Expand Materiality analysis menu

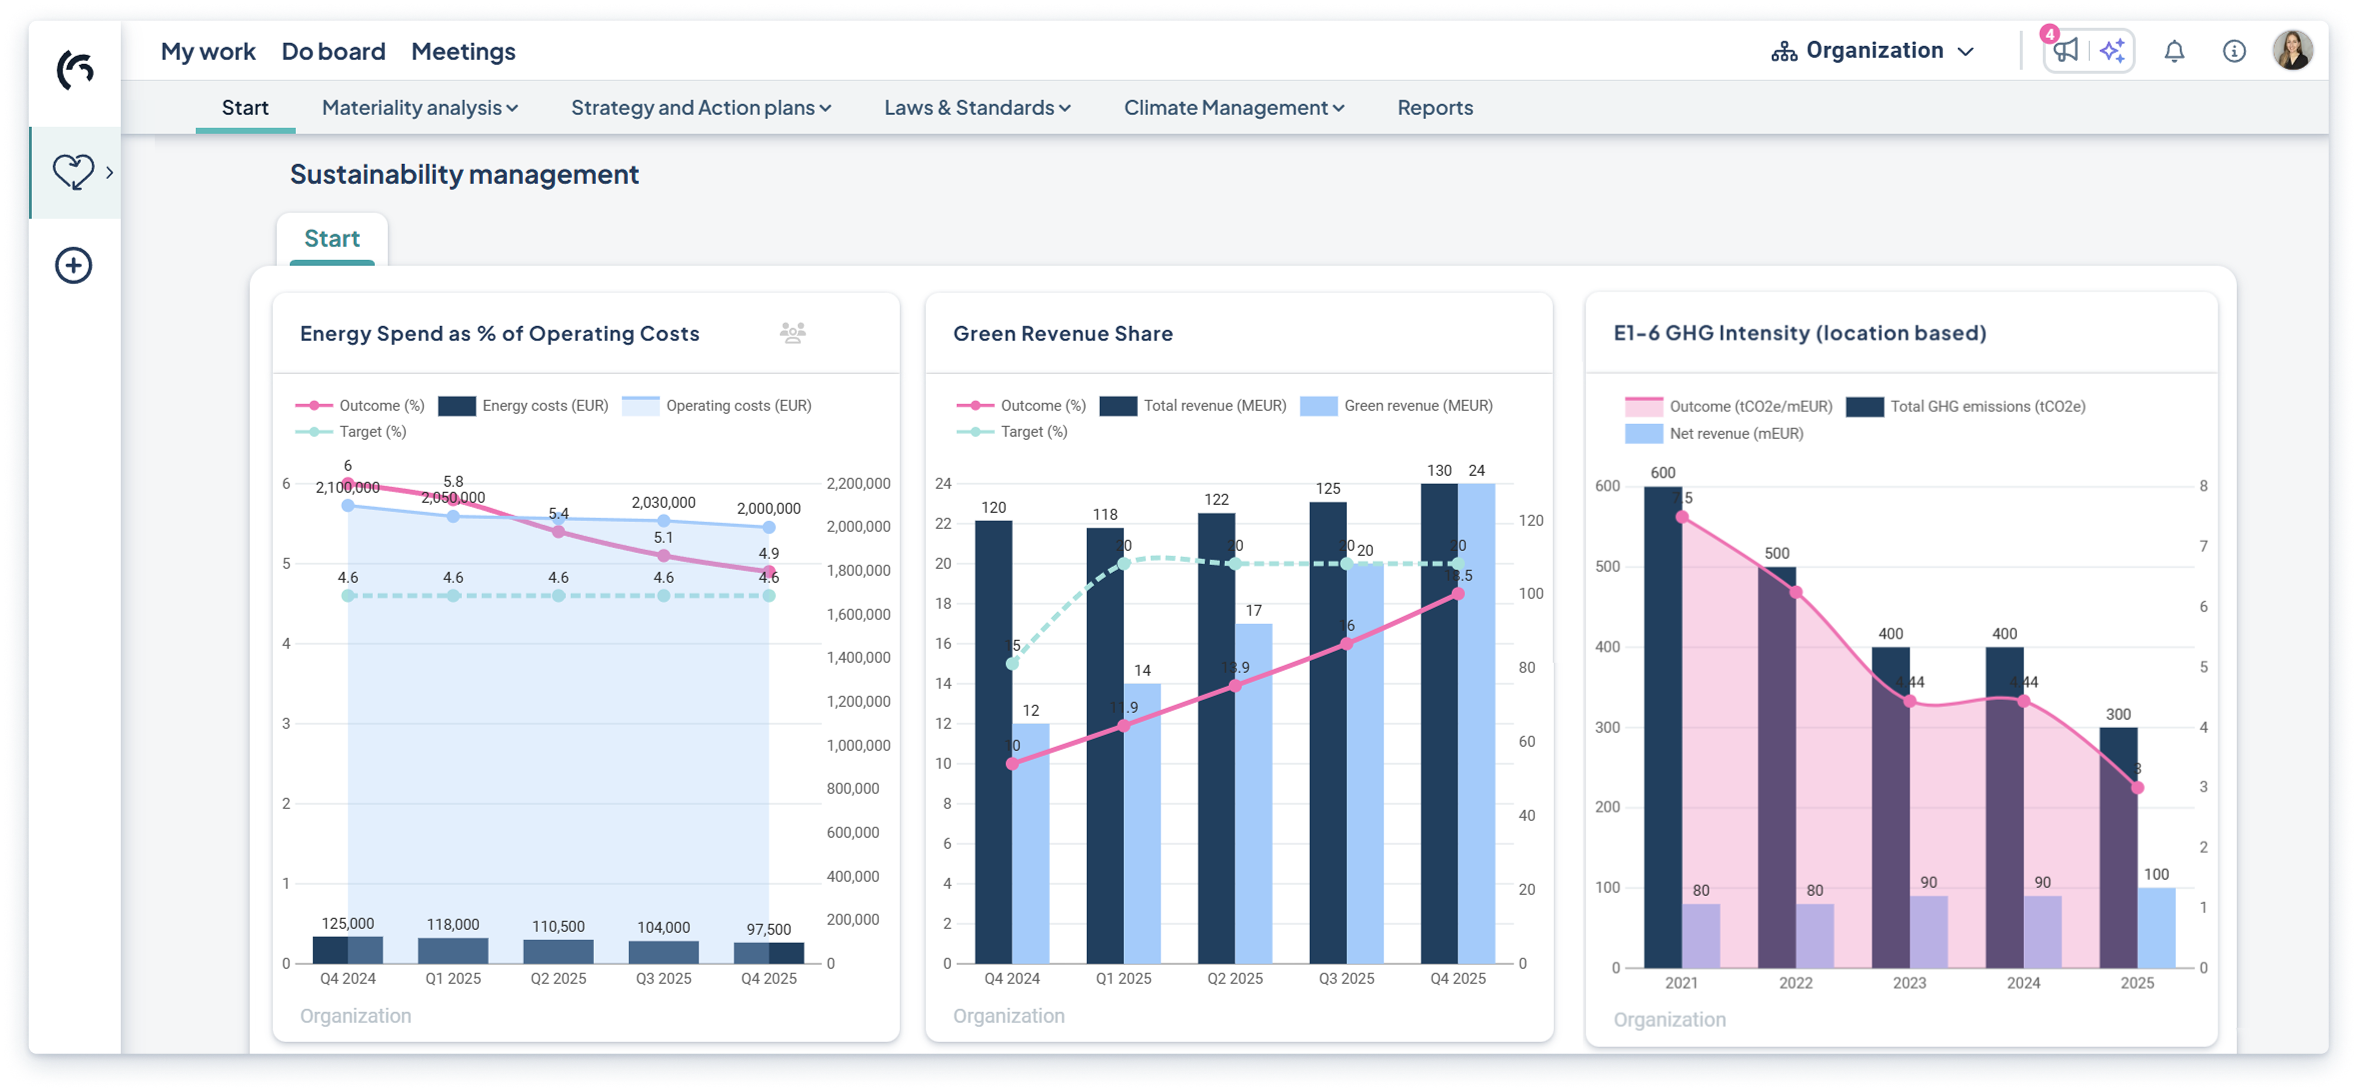point(419,107)
